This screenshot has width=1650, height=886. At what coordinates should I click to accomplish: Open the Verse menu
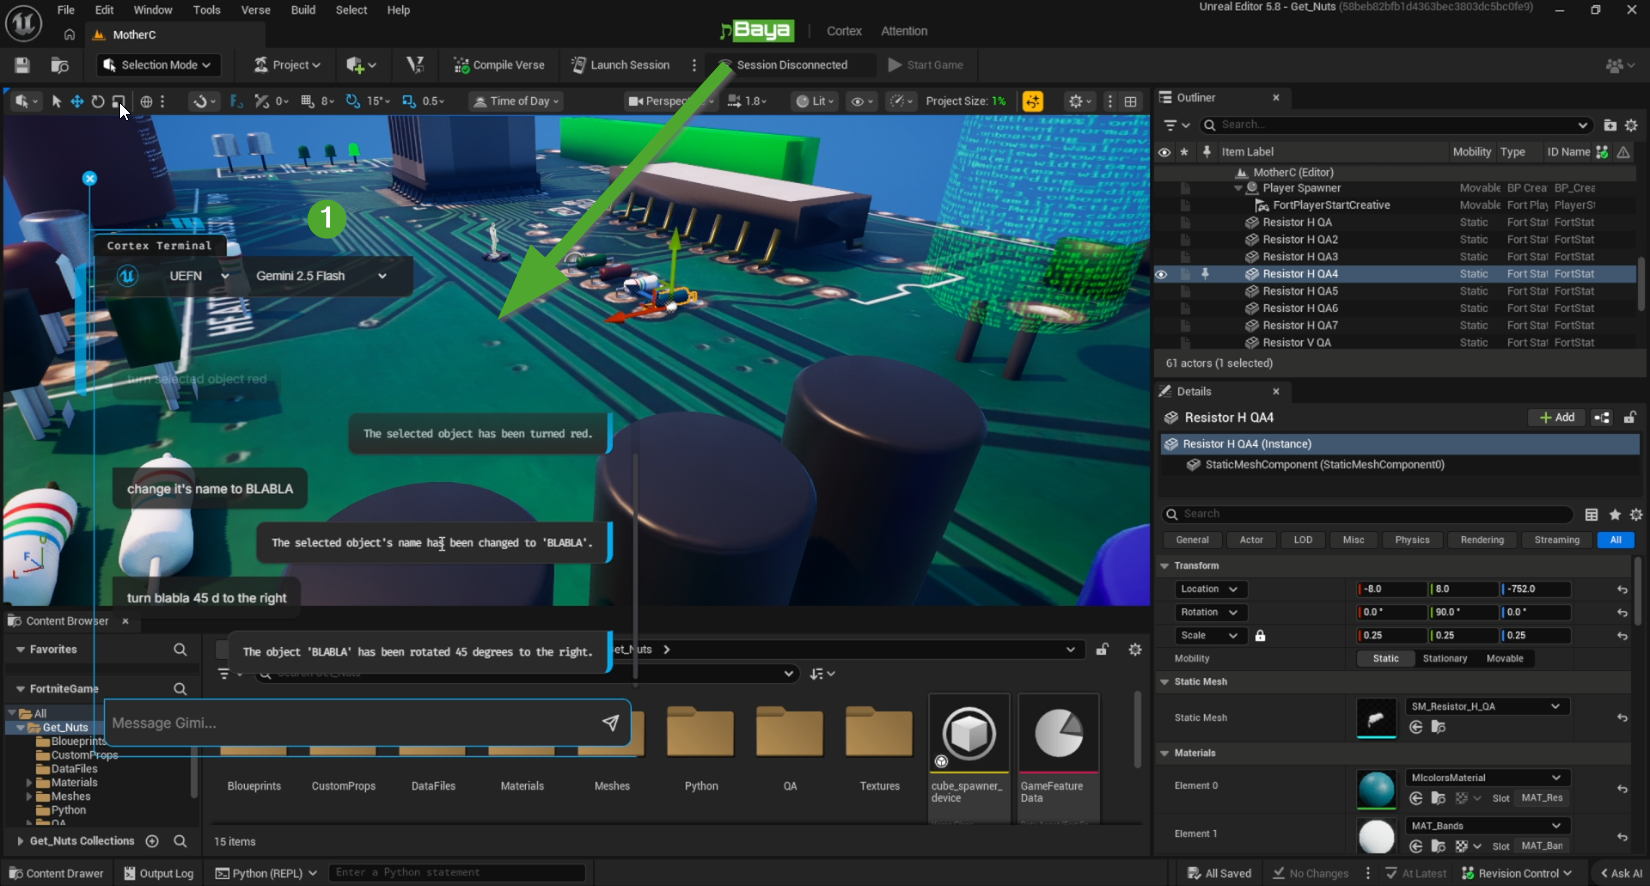pyautogui.click(x=256, y=10)
